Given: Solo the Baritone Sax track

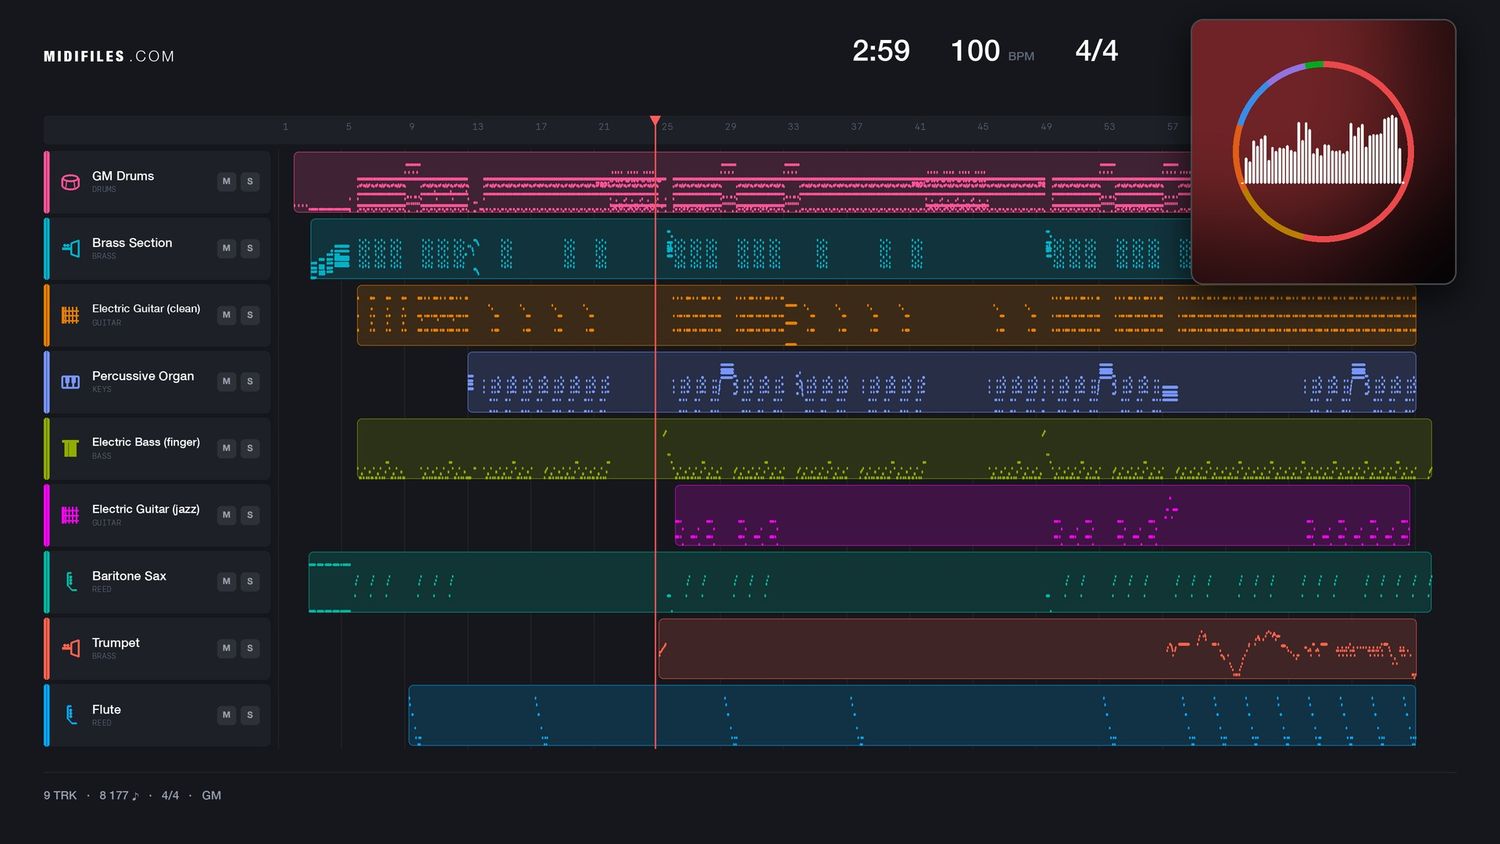Looking at the screenshot, I should 250,582.
